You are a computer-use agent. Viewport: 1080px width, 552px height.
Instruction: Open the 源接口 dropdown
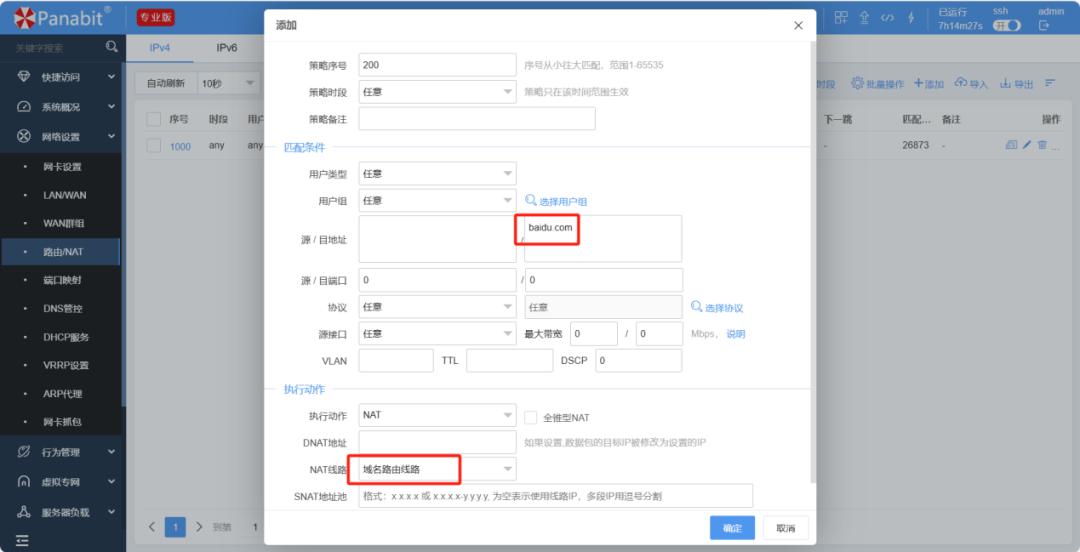(x=437, y=334)
